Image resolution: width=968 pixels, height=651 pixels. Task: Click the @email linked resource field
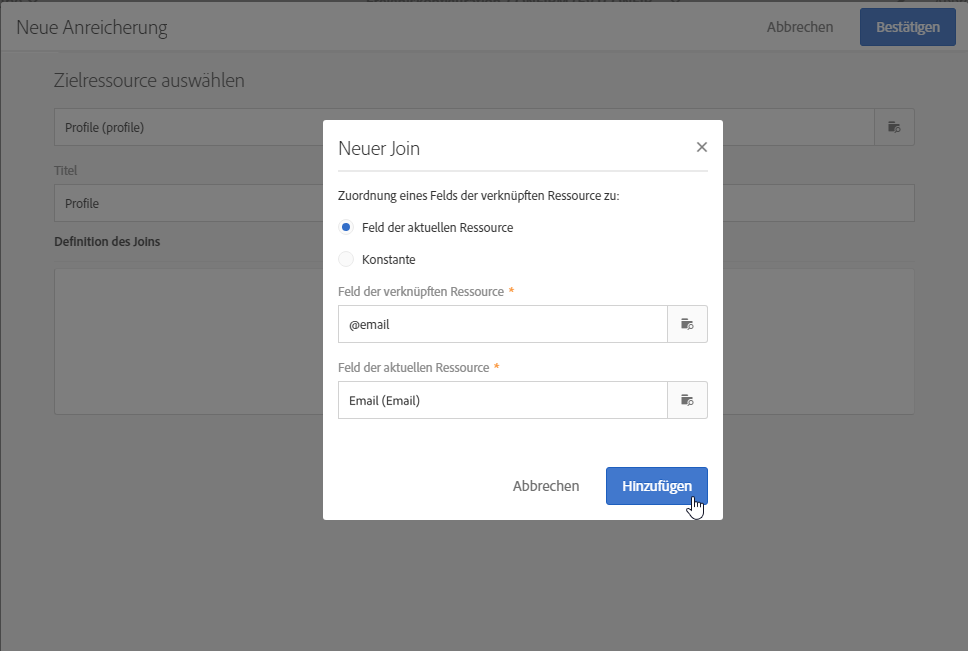coord(502,324)
